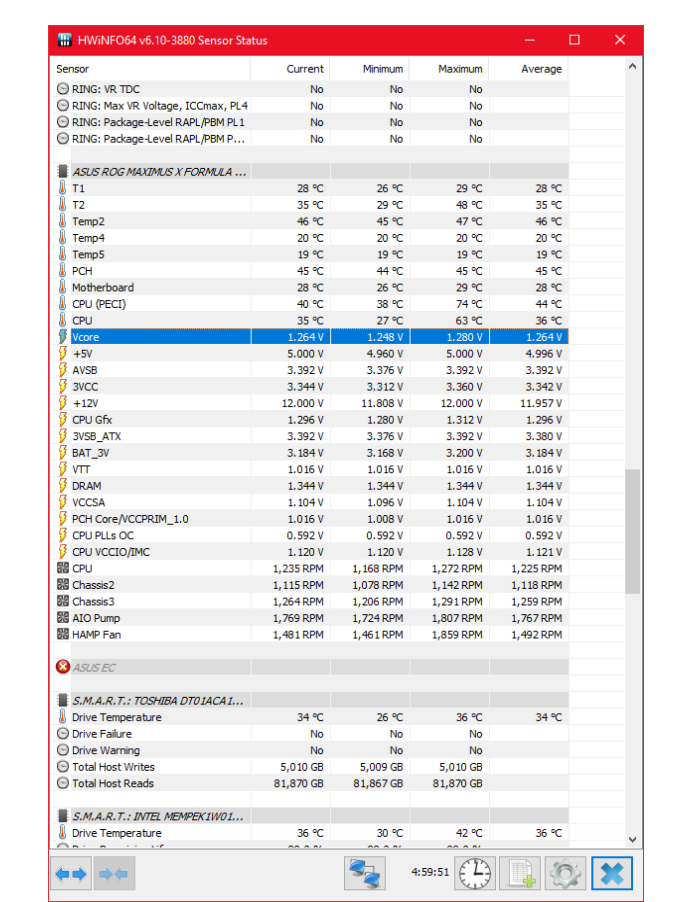The height and width of the screenshot is (902, 696).
Task: Click the drive icon beside S.M.A.R.T. TOSHIBA
Action: coord(63,700)
